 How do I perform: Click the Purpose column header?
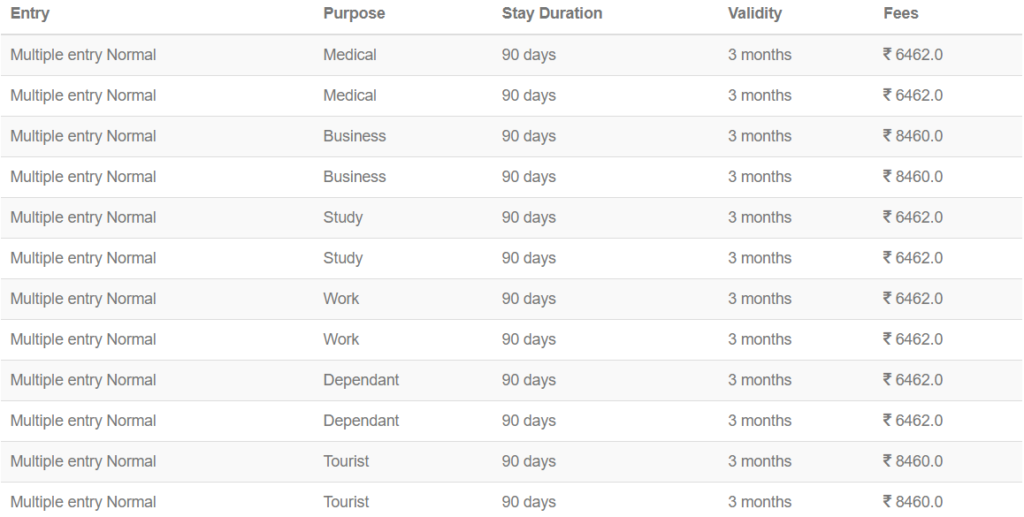[x=354, y=14]
